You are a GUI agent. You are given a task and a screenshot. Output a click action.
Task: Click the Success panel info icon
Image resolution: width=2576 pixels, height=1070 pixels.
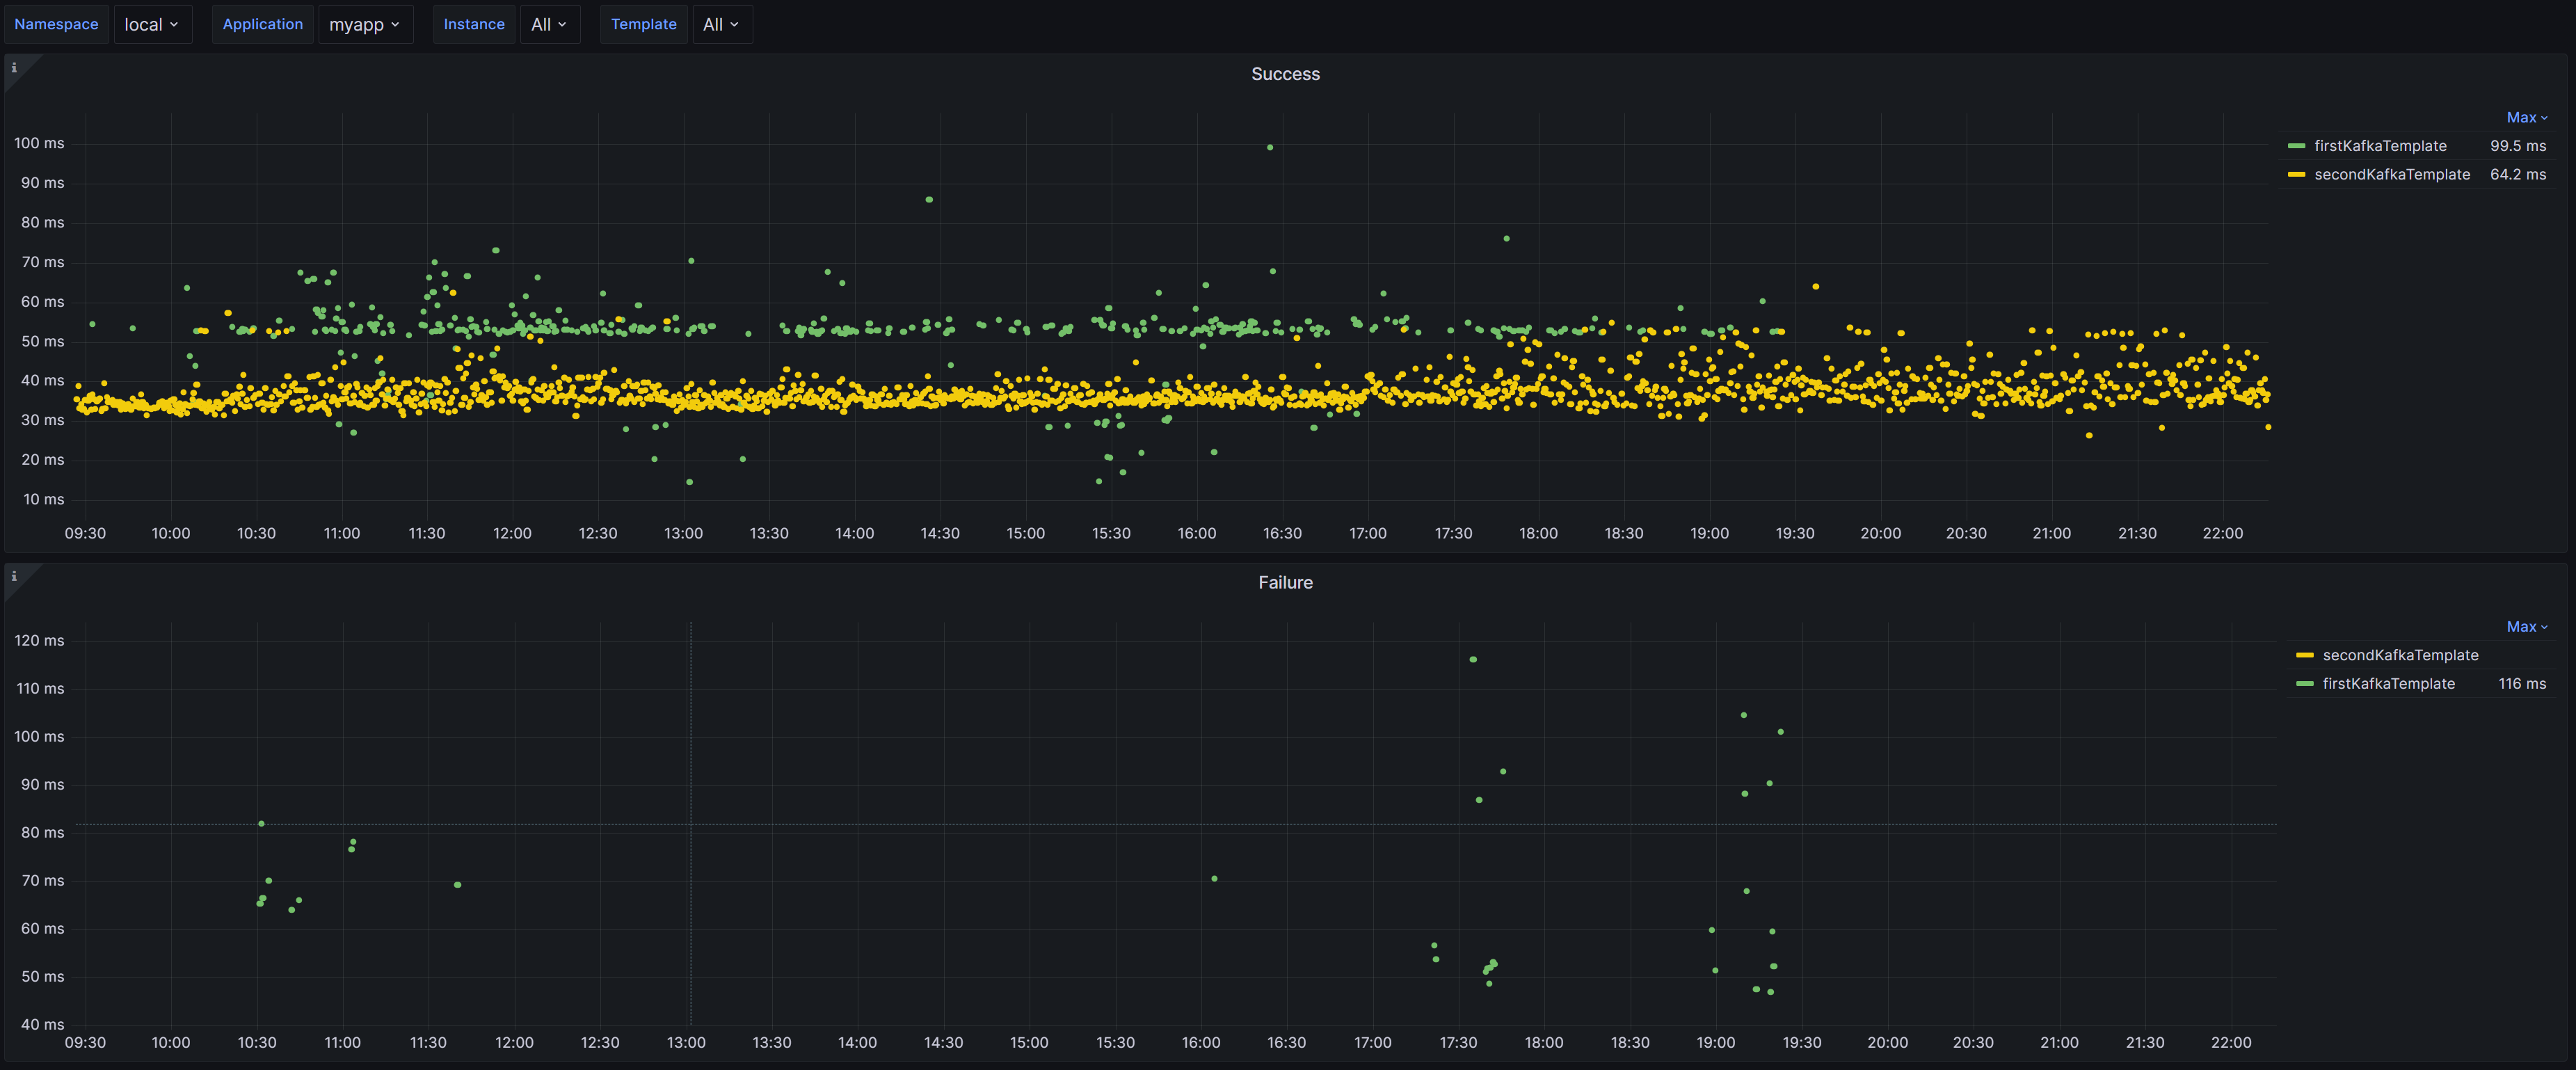[x=14, y=68]
